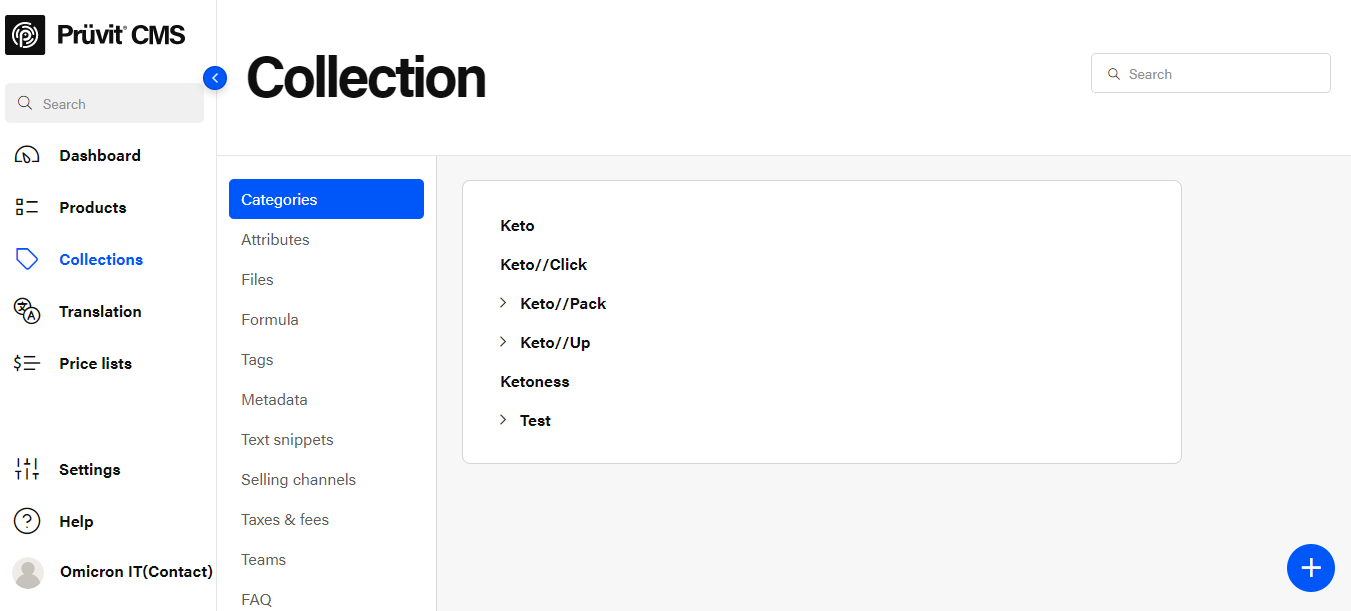Click the Prüvit logo icon
This screenshot has width=1351, height=611.
tap(25, 35)
